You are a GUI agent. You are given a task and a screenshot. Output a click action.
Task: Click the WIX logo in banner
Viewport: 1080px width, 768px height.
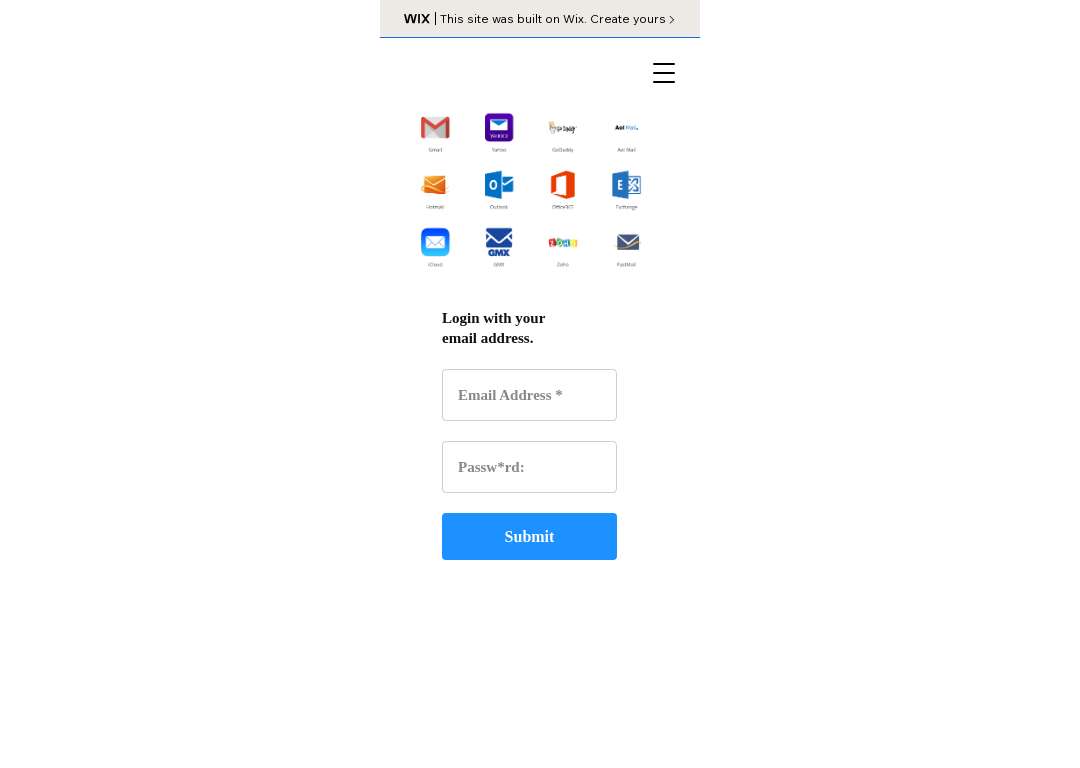[x=417, y=19]
